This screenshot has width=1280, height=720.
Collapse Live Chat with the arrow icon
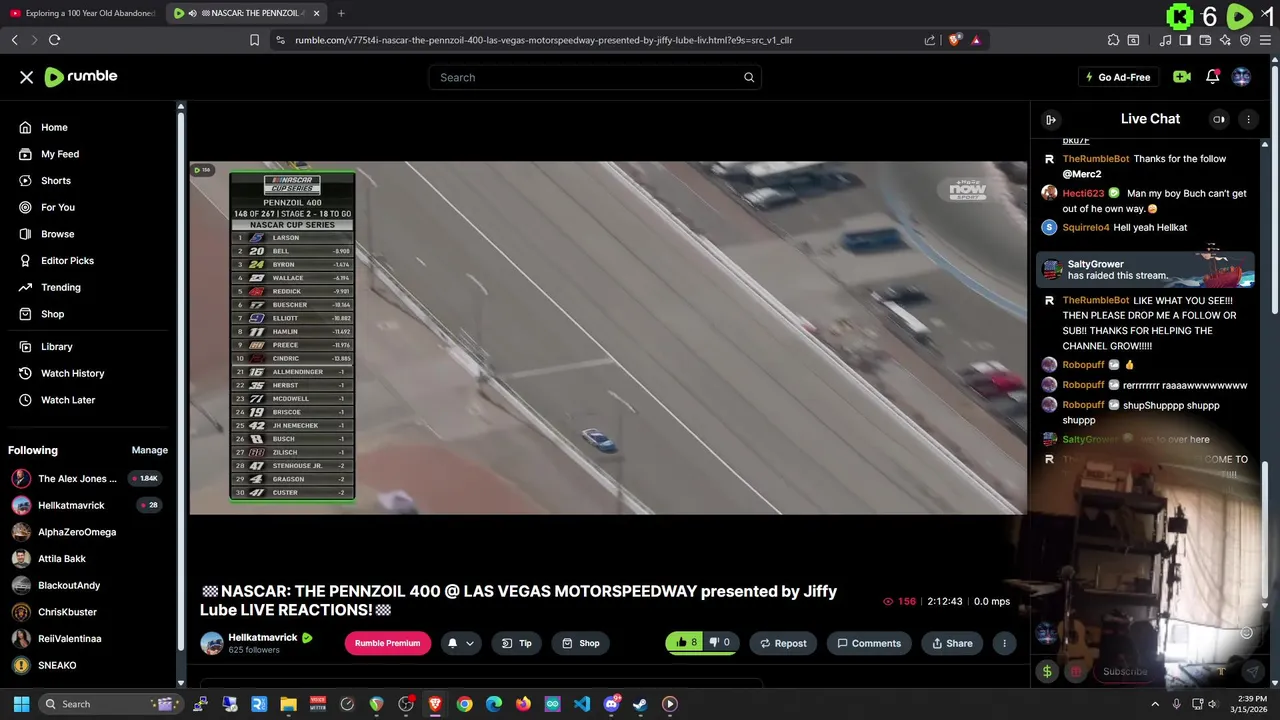tap(1051, 119)
